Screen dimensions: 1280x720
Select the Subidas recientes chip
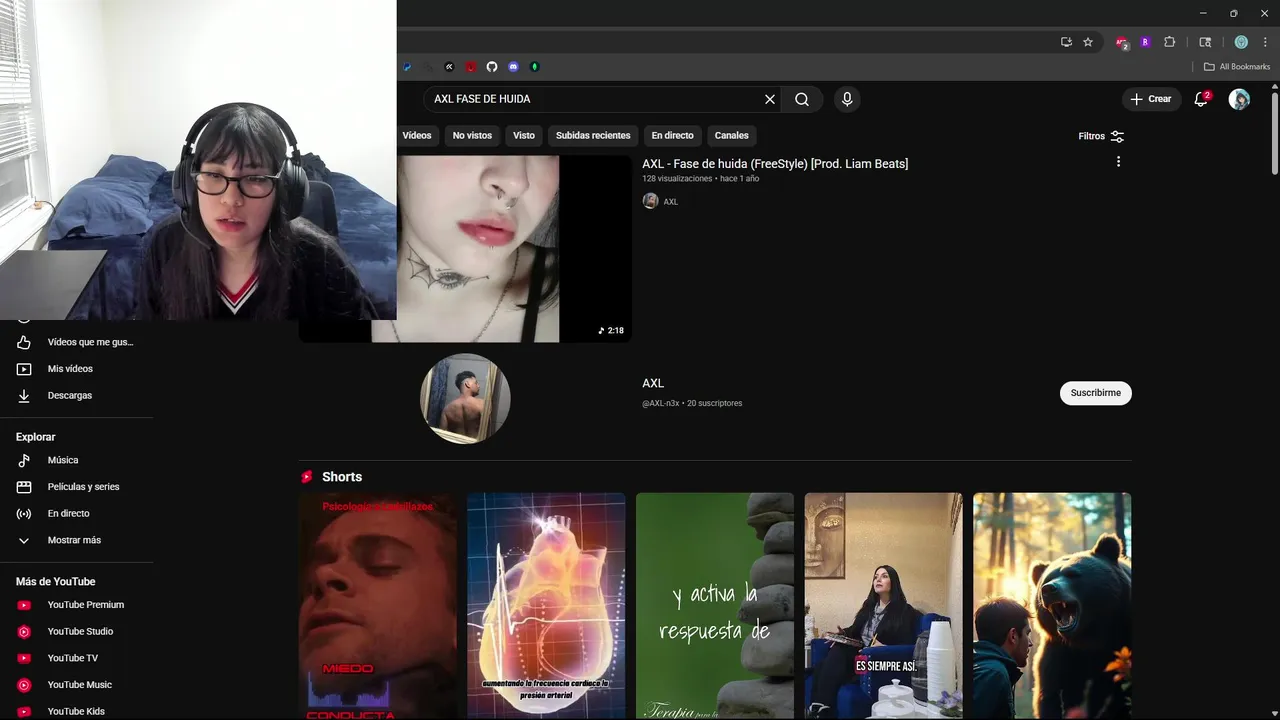click(x=593, y=135)
